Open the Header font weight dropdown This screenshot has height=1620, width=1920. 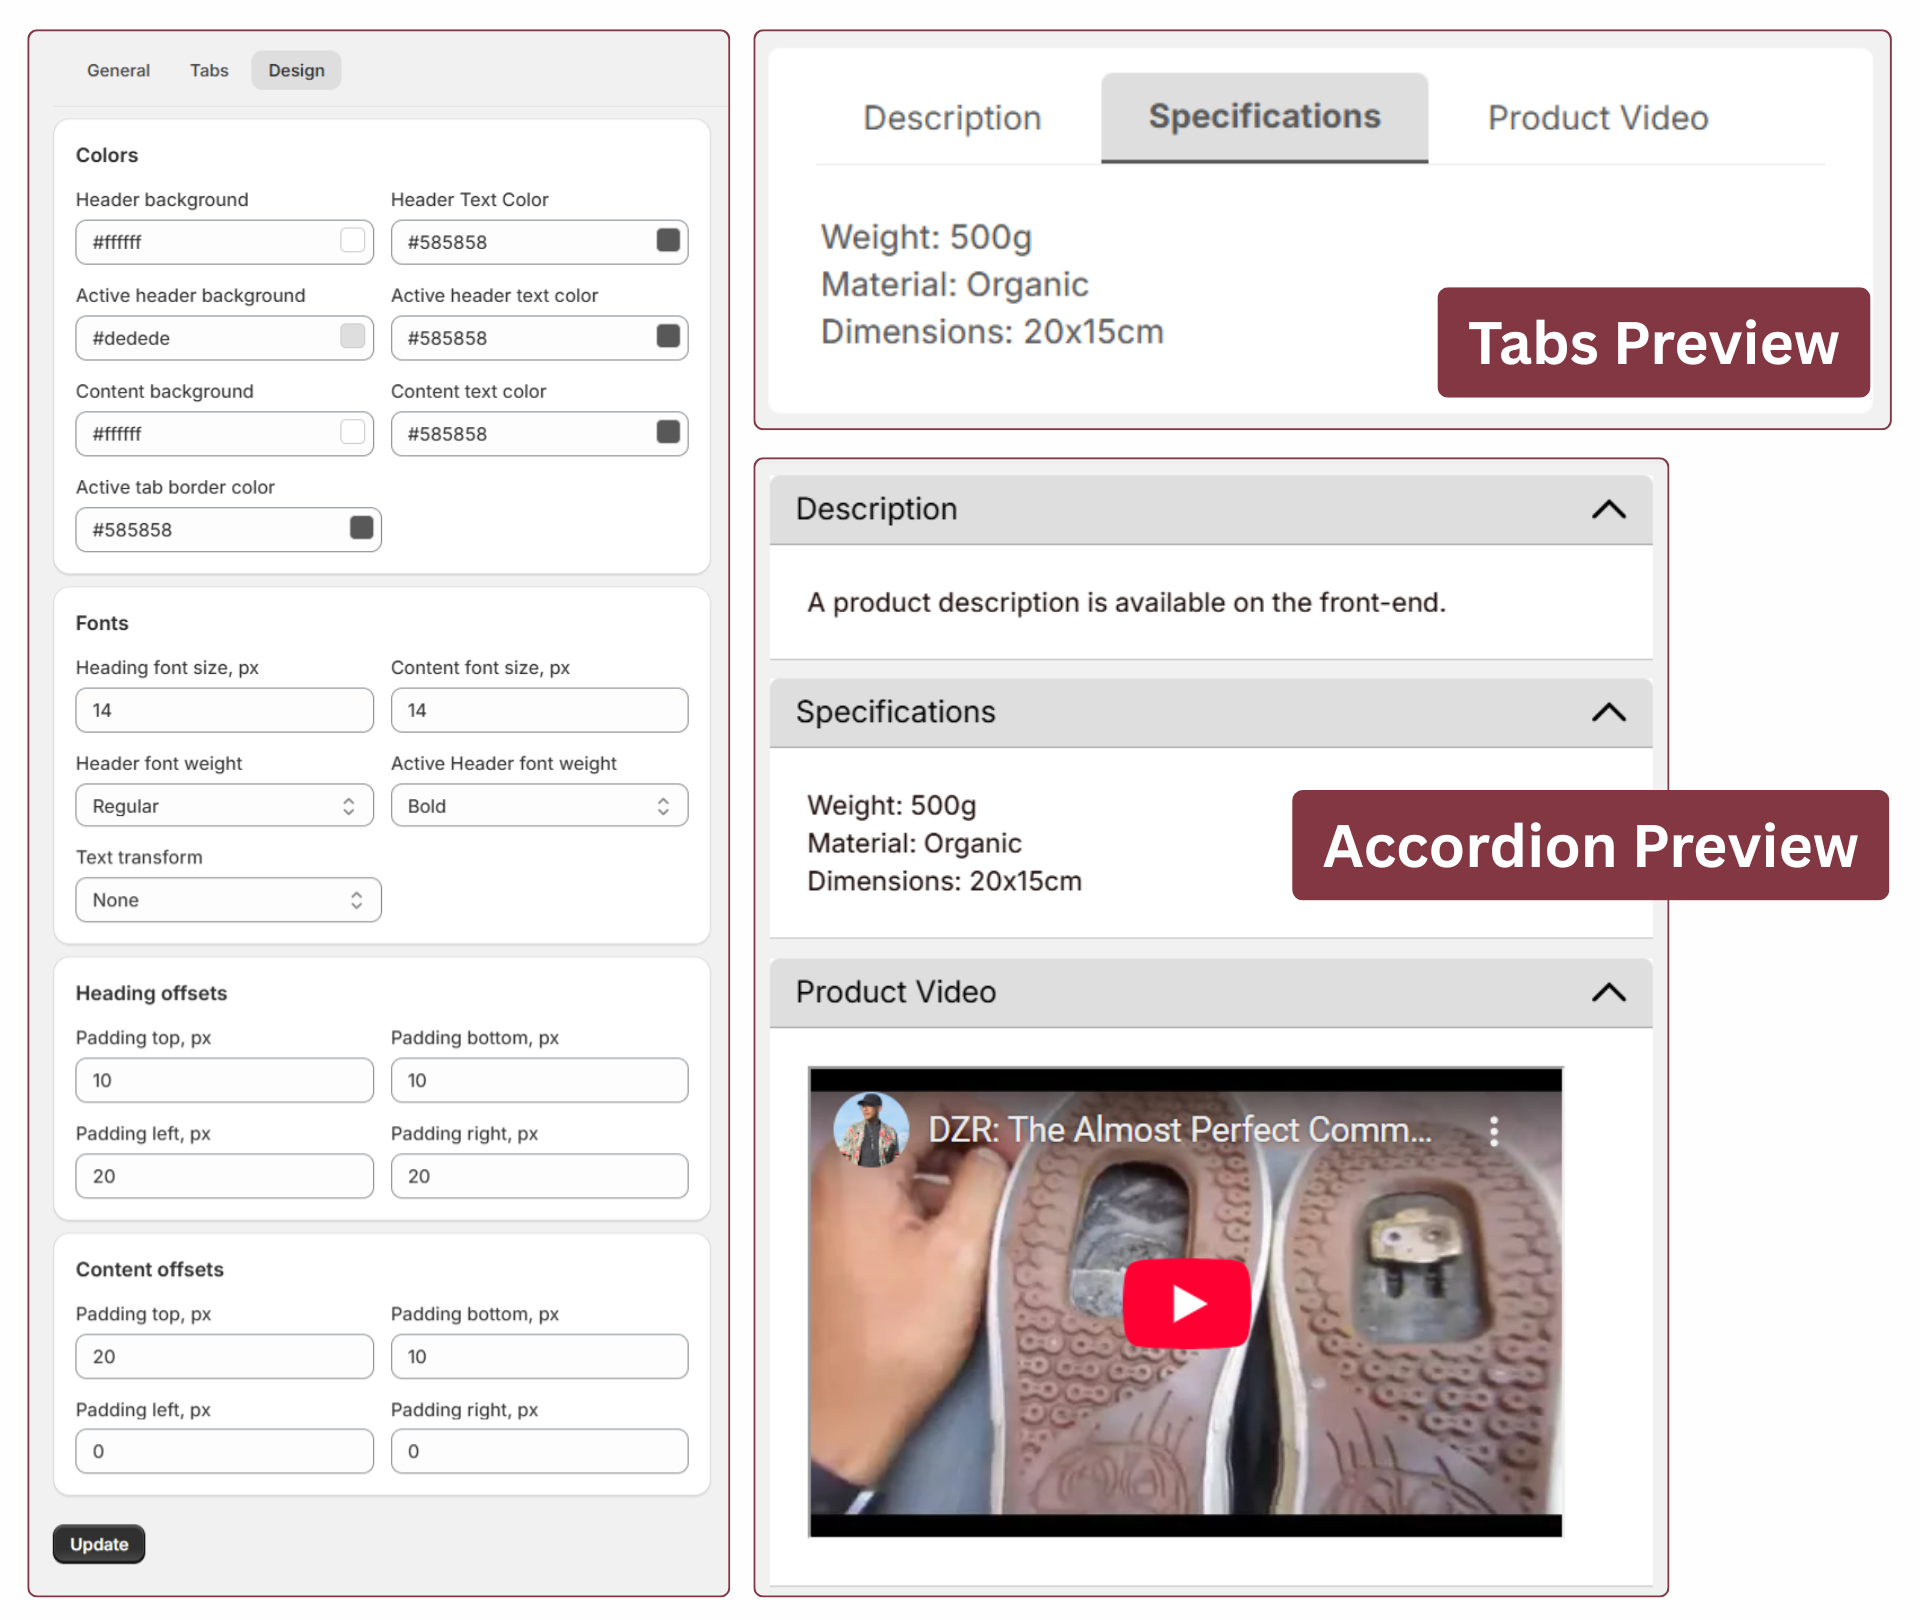click(x=224, y=806)
